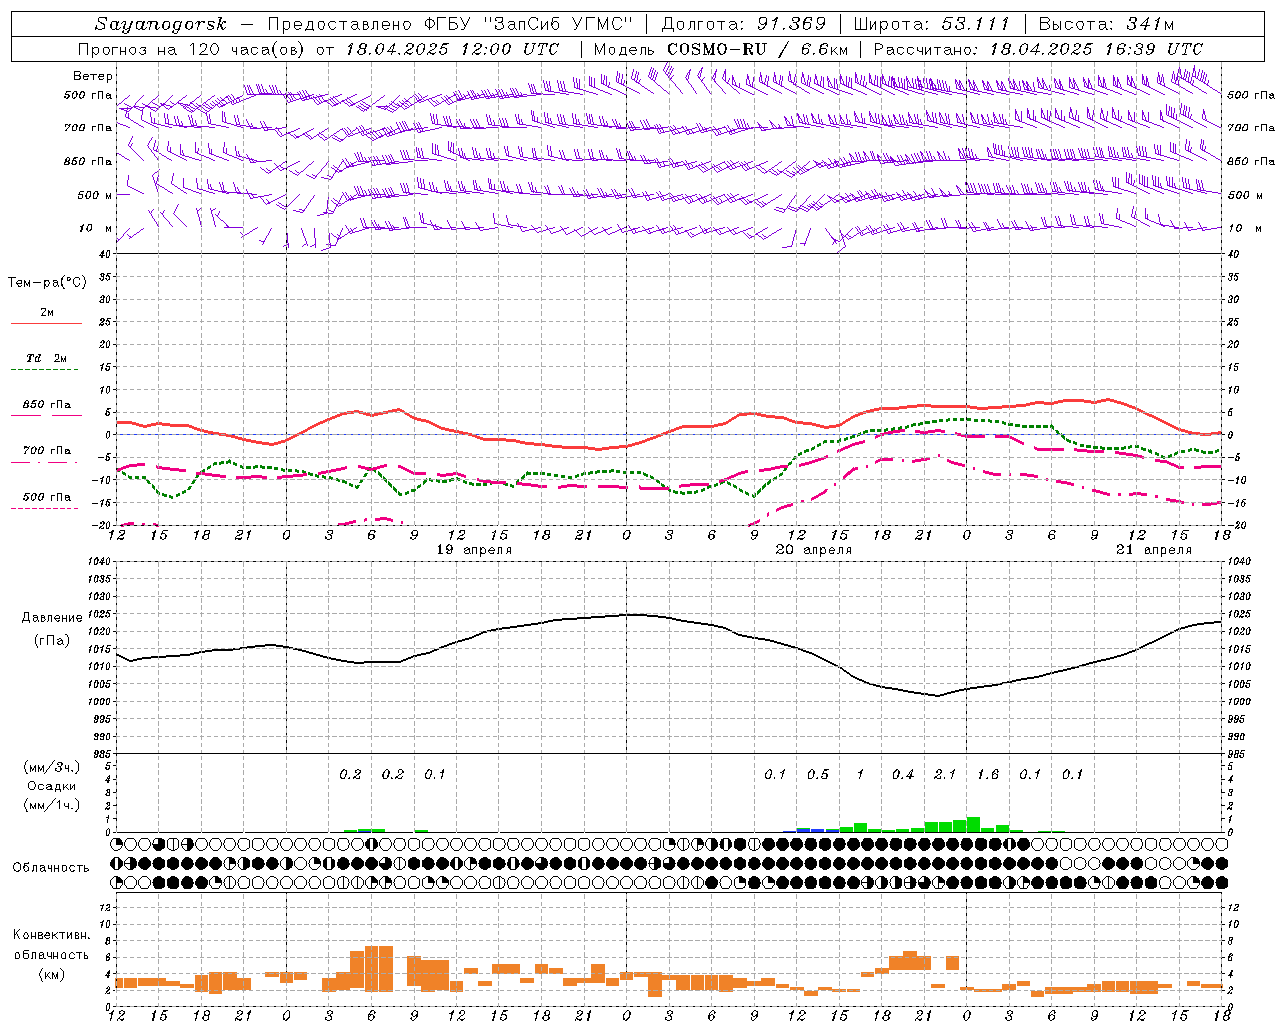
Task: Click the "0.4" precipitation amount value
Action: 903,775
